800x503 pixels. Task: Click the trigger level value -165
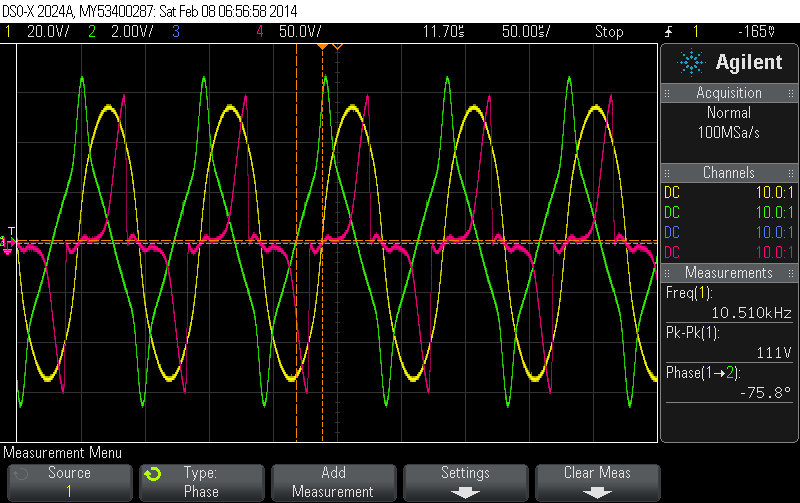pos(757,32)
